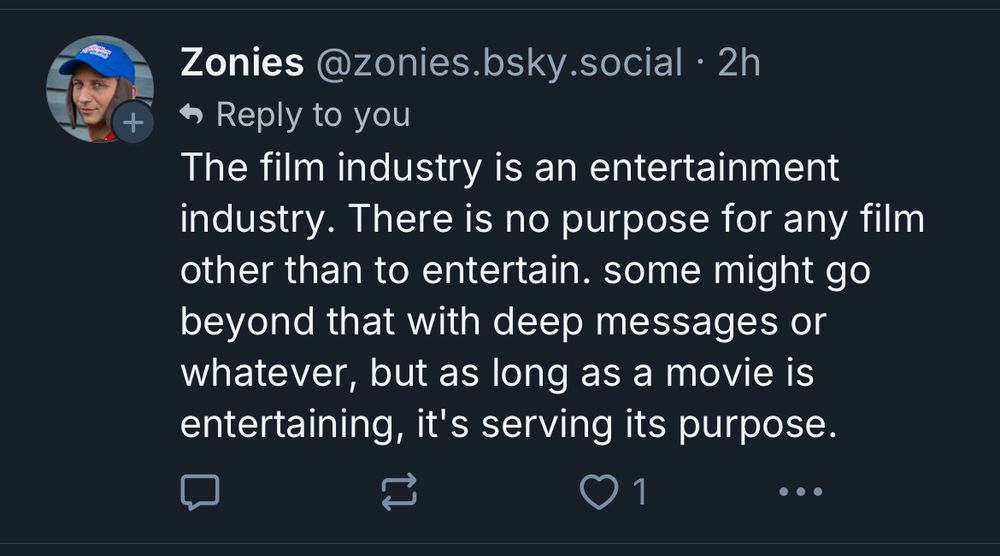Like the post with the heart icon
The width and height of the screenshot is (1000, 556).
click(x=598, y=492)
